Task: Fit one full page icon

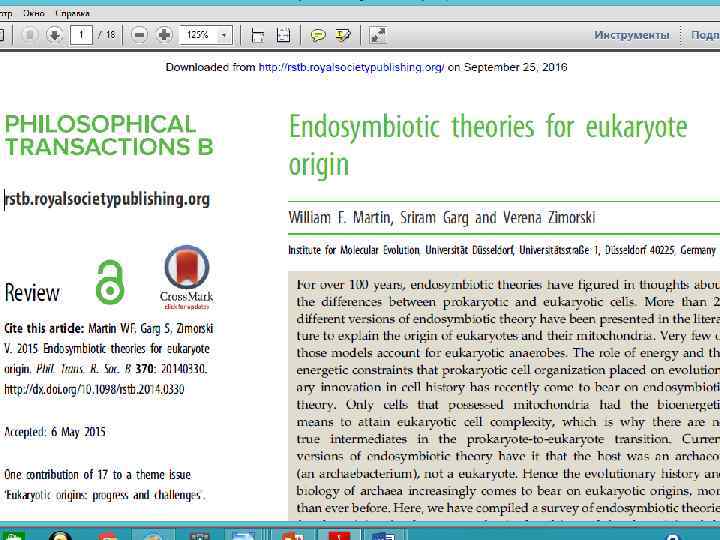Action: pos(283,35)
